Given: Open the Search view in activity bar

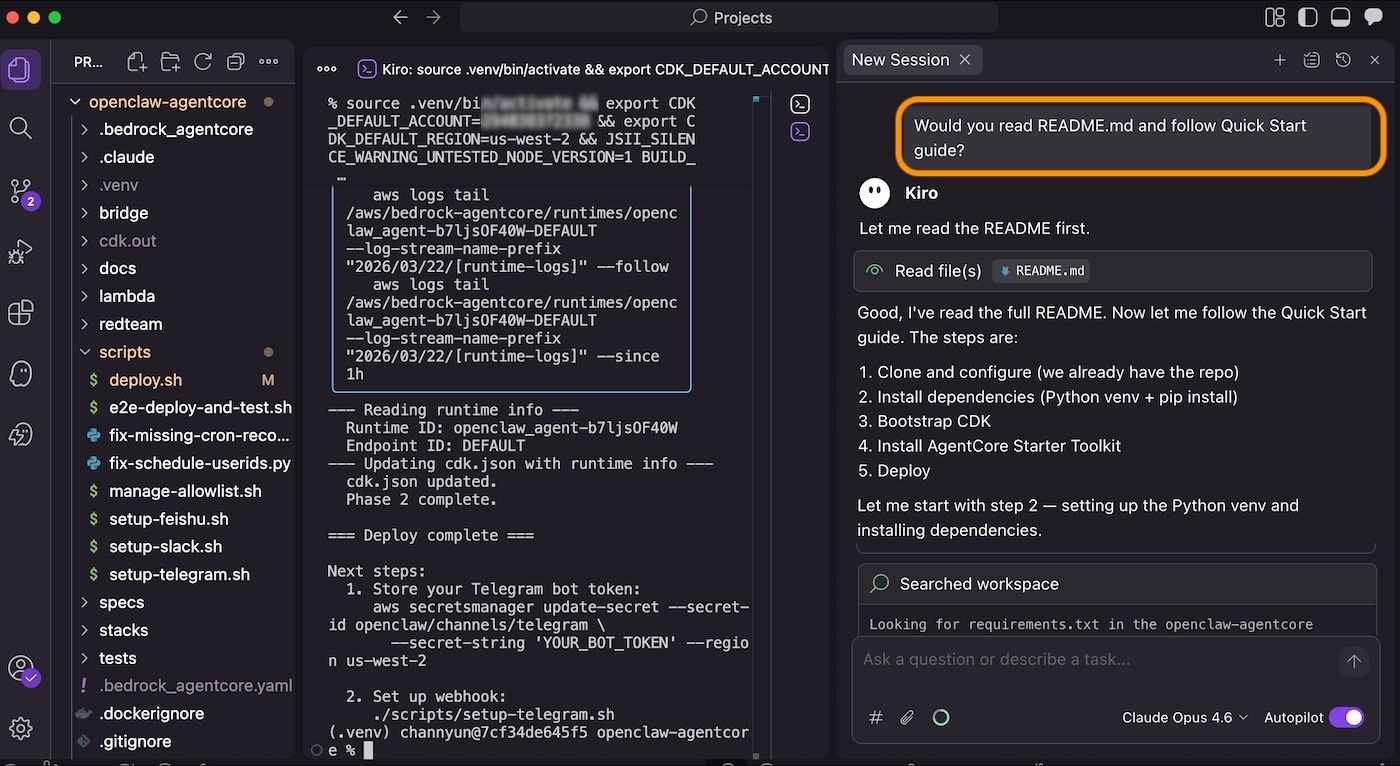Looking at the screenshot, I should click(x=20, y=128).
